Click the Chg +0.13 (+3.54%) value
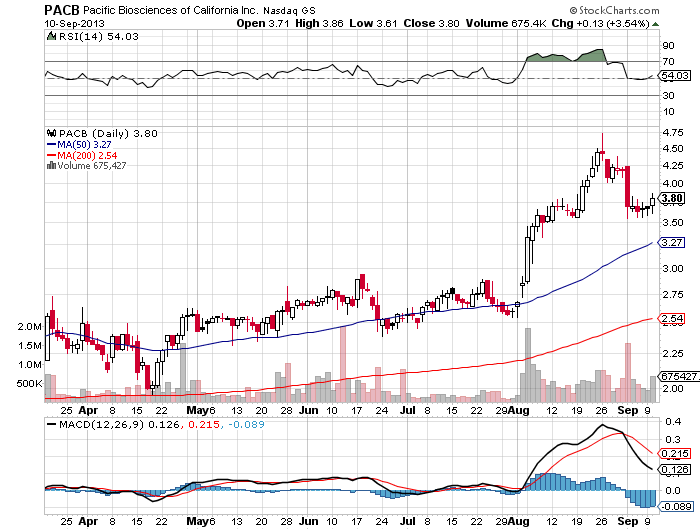This screenshot has width=700, height=530. coord(600,24)
